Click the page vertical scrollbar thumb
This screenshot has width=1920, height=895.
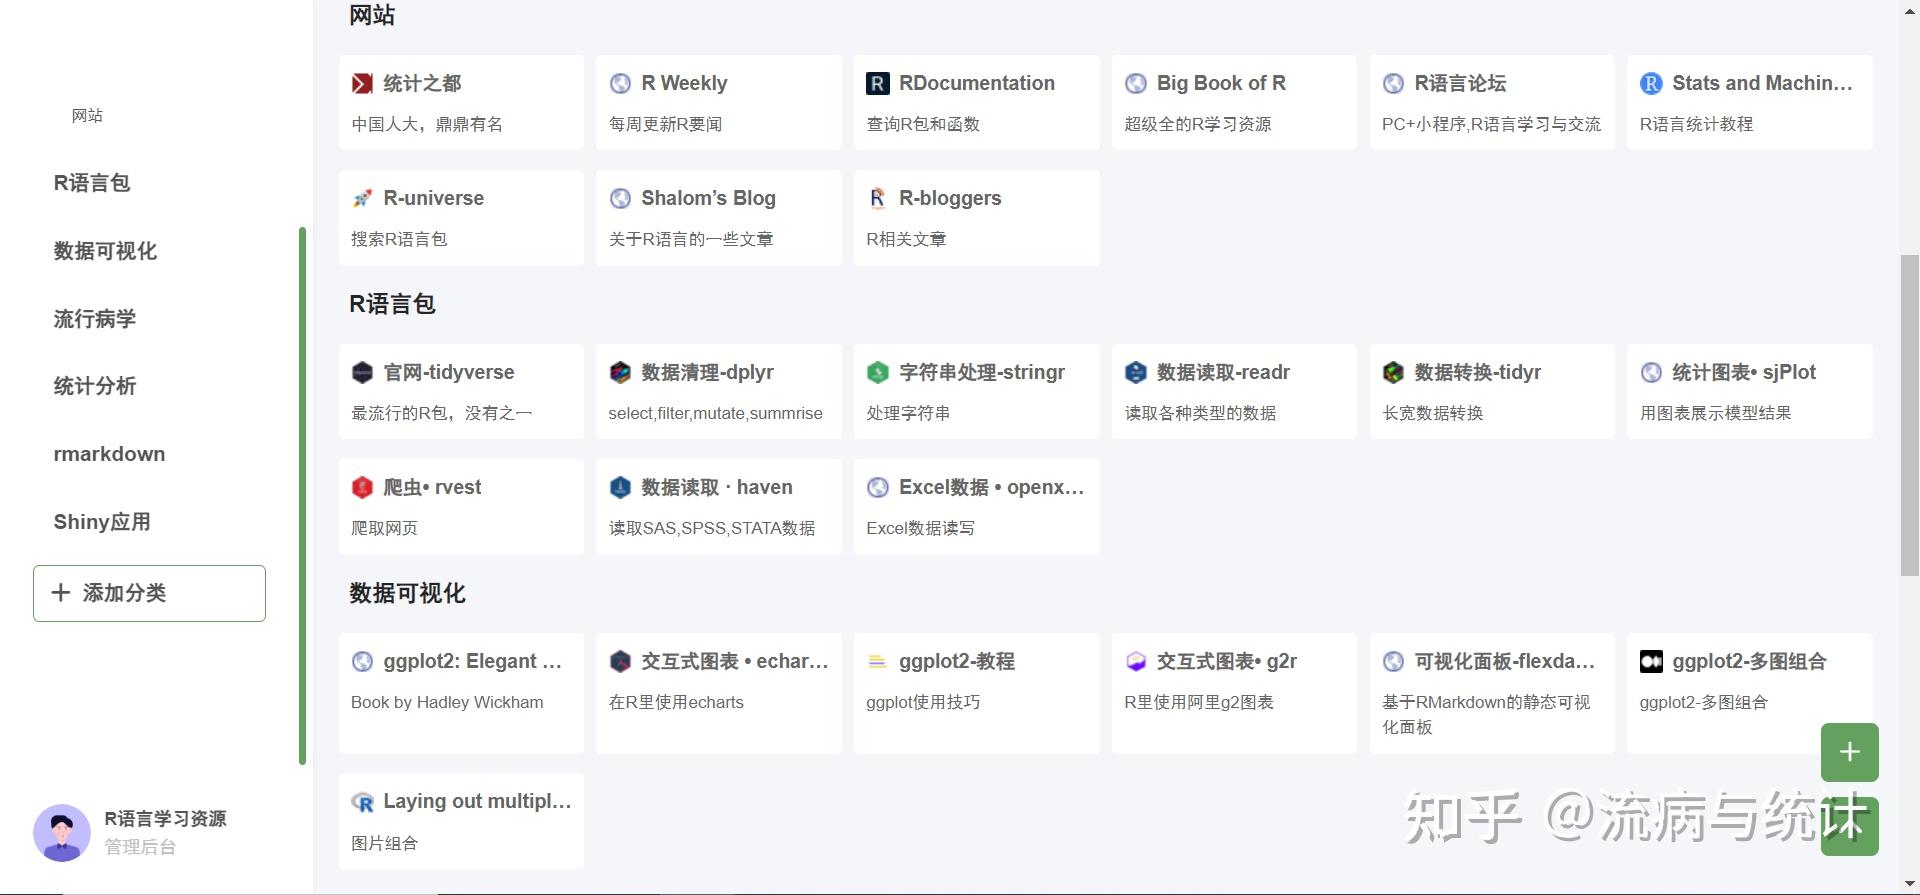tap(1909, 415)
